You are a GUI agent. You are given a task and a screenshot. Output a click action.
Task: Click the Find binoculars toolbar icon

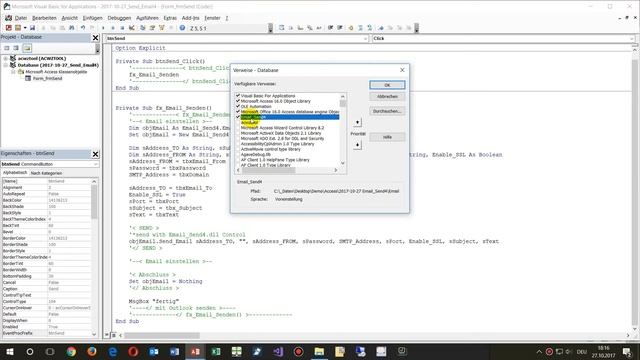pos(72,28)
